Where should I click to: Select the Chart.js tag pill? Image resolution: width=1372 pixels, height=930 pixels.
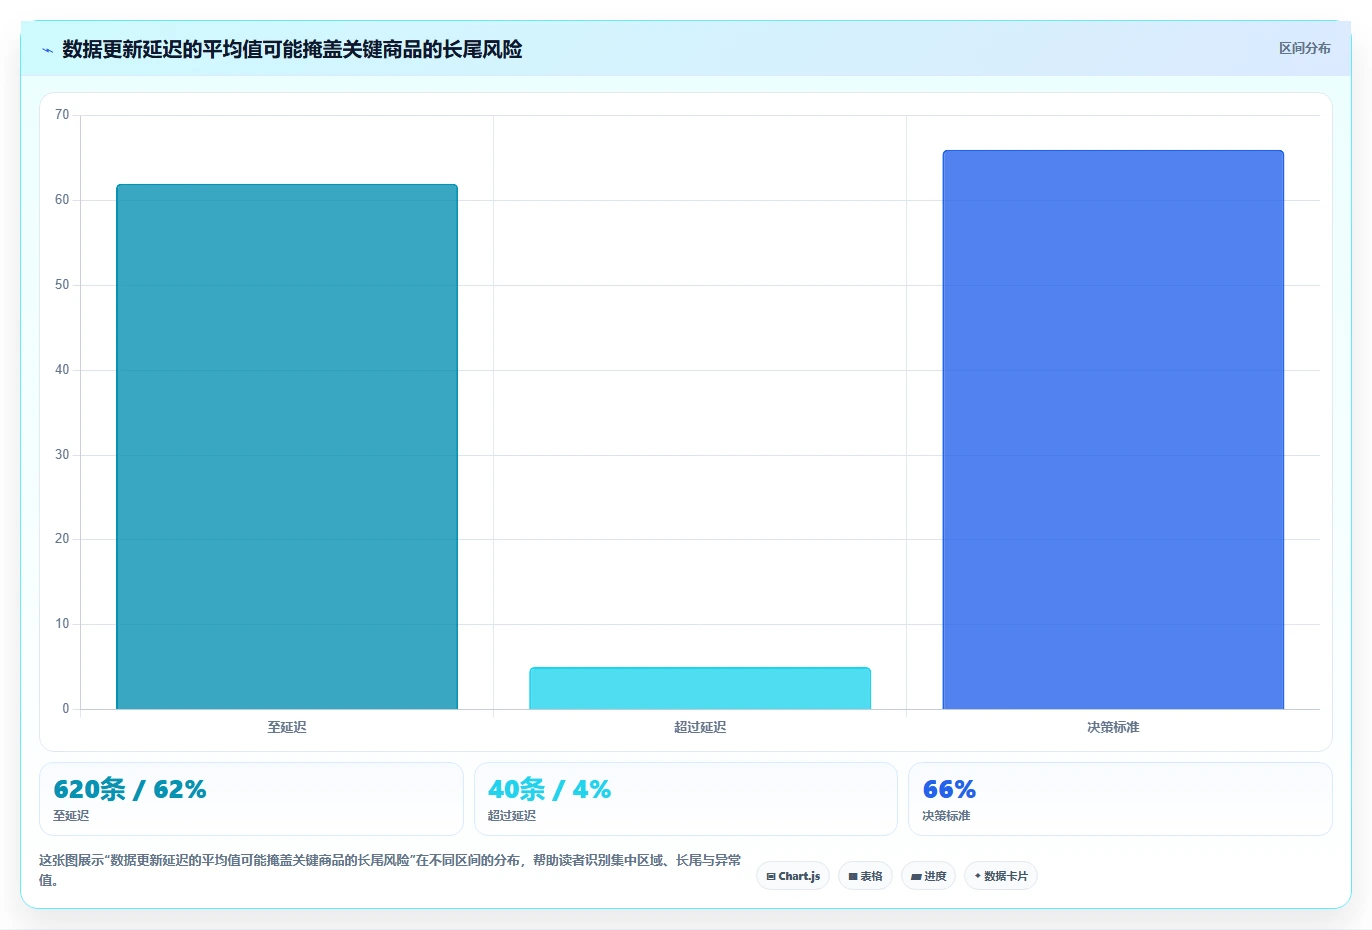(793, 876)
